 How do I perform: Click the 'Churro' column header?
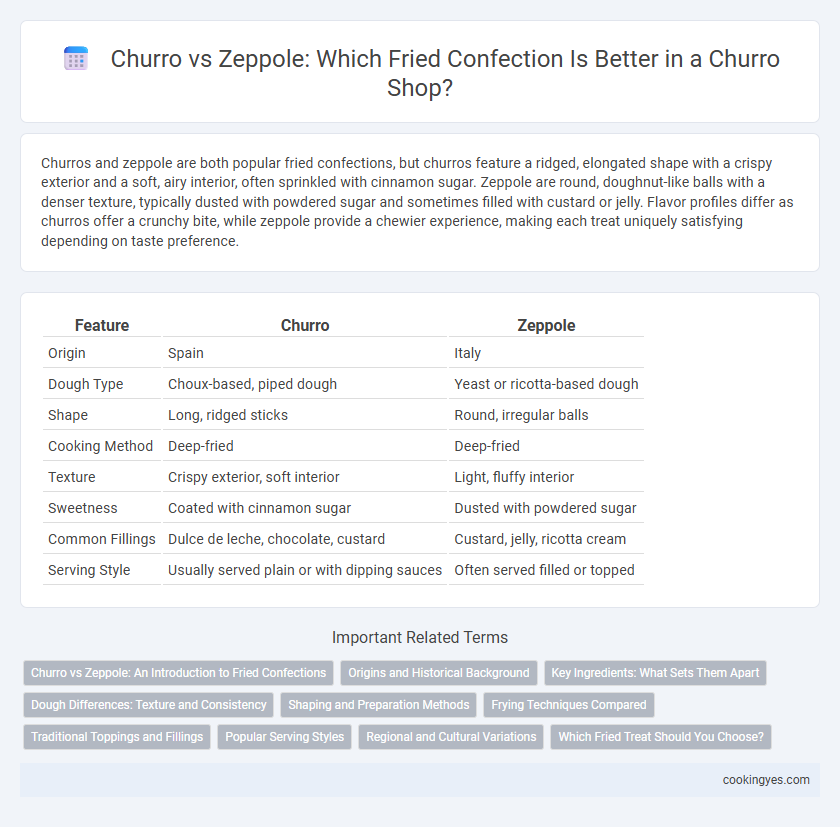pos(305,325)
